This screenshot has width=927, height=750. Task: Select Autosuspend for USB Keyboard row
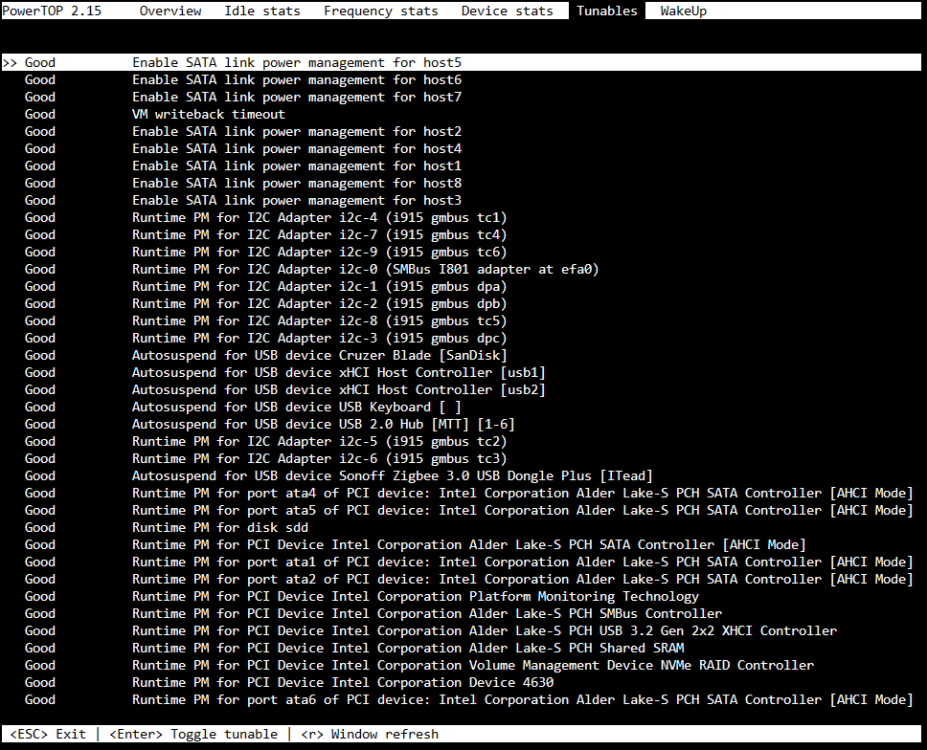[461, 407]
